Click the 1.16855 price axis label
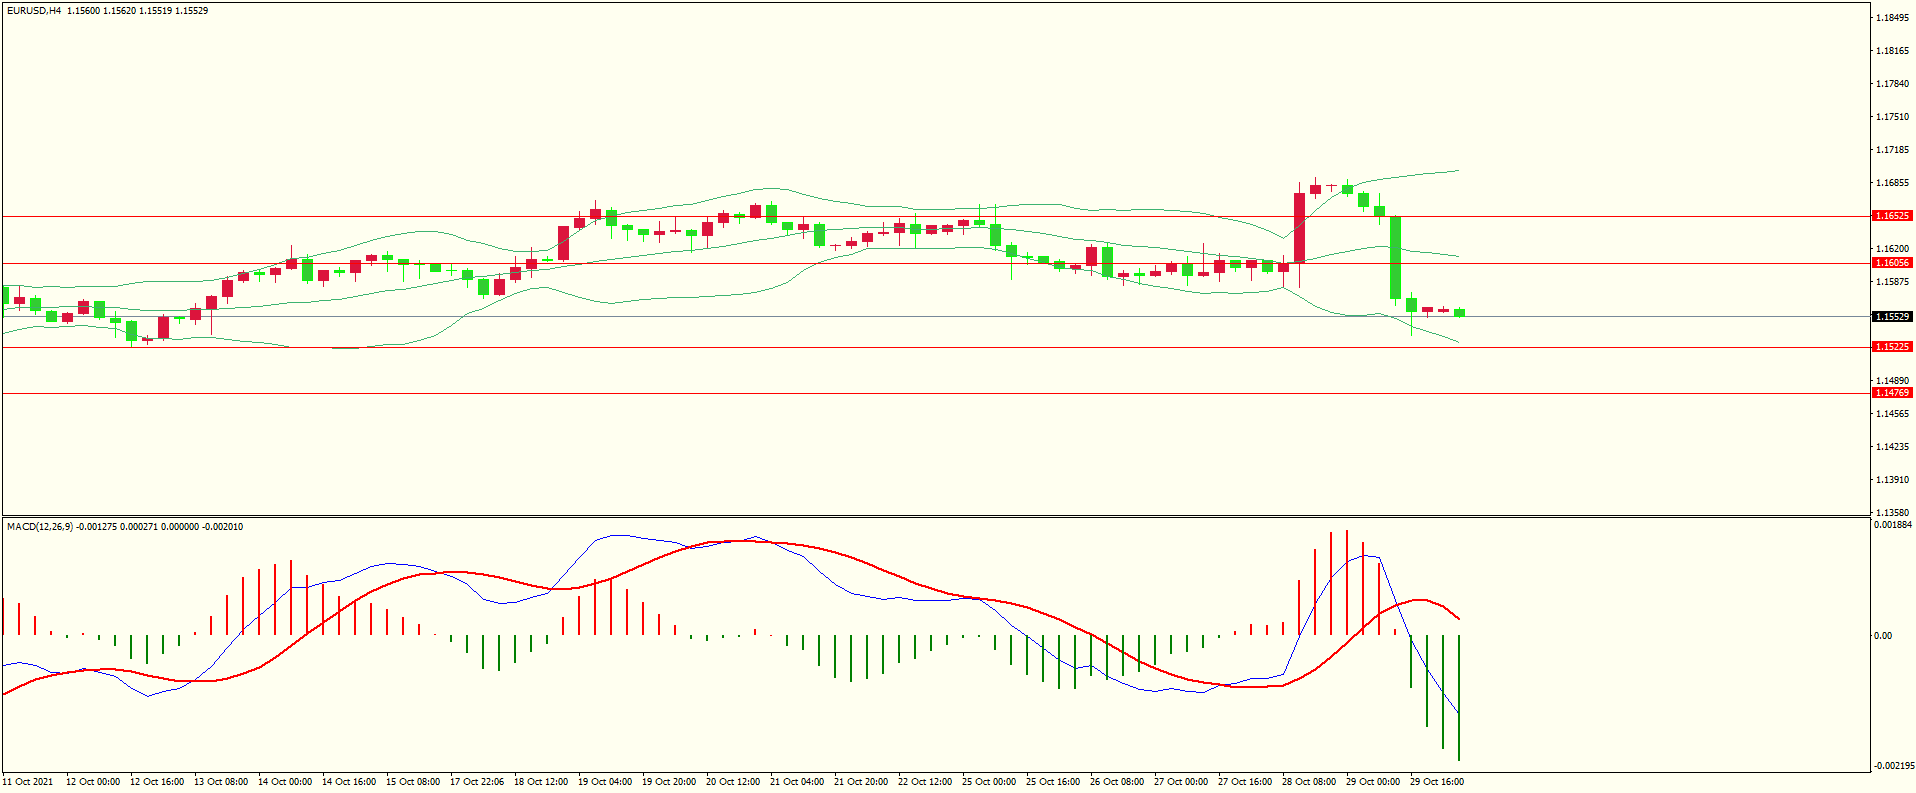Screen dimensions: 1916x793 point(1892,183)
